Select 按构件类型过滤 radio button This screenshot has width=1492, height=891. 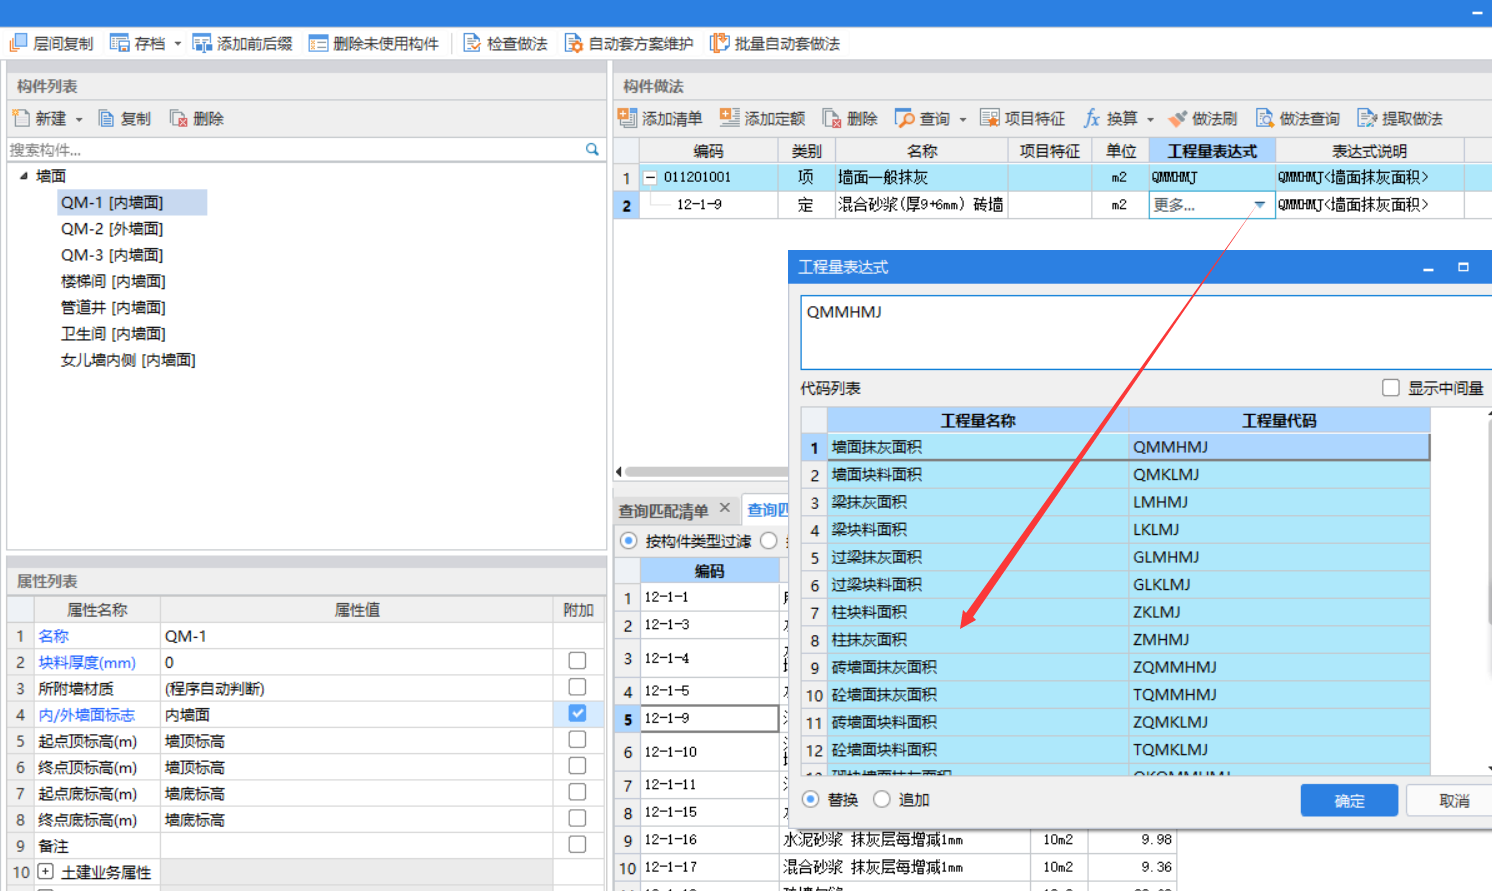[x=628, y=541]
